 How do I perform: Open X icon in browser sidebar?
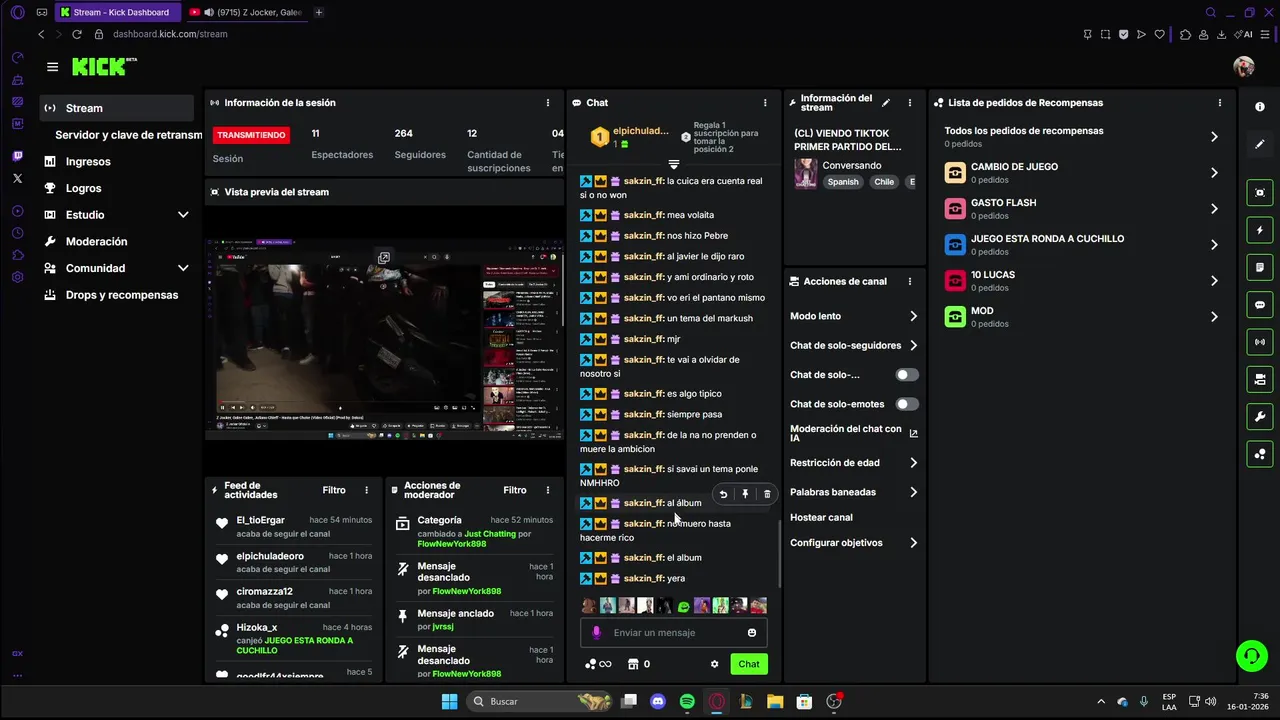18,178
